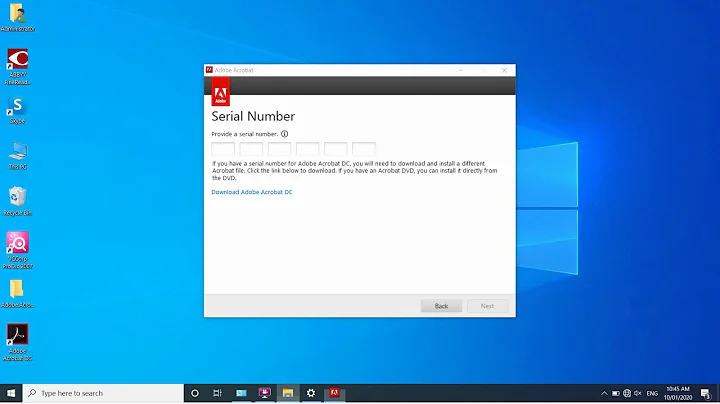
Task: Click the Serial Number heading text
Action: 253,116
